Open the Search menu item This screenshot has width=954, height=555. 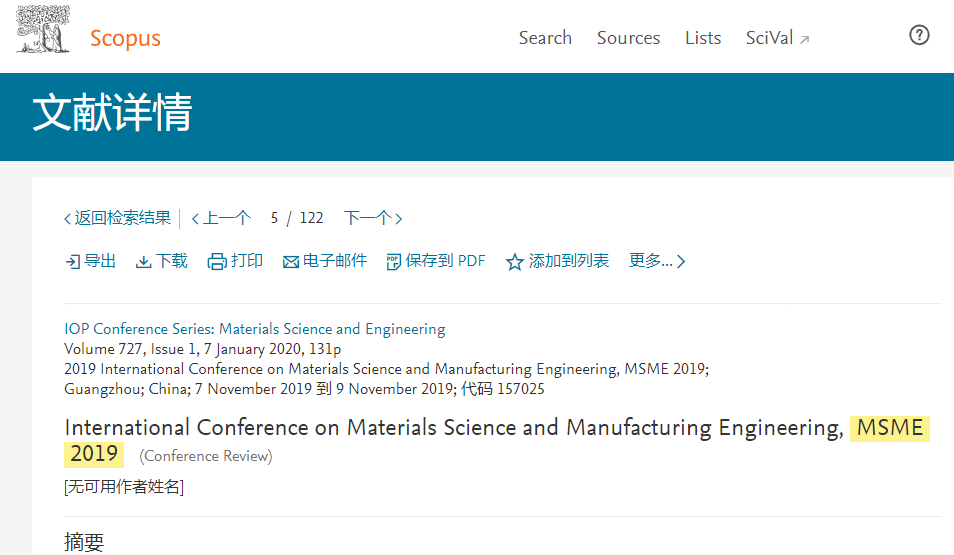click(545, 38)
